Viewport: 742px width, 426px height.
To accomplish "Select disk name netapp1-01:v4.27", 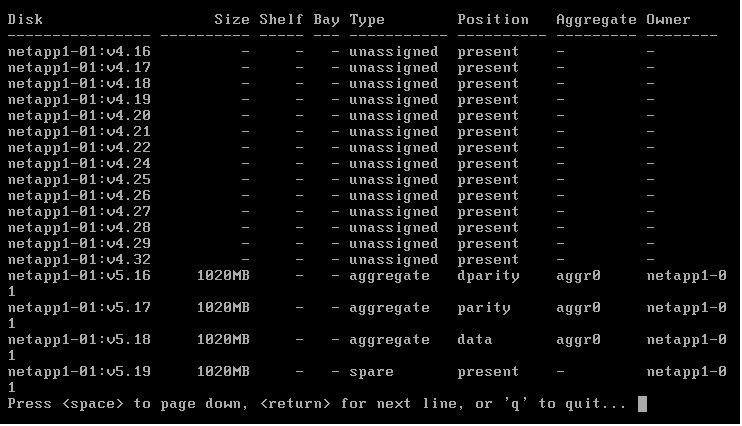I will click(79, 212).
